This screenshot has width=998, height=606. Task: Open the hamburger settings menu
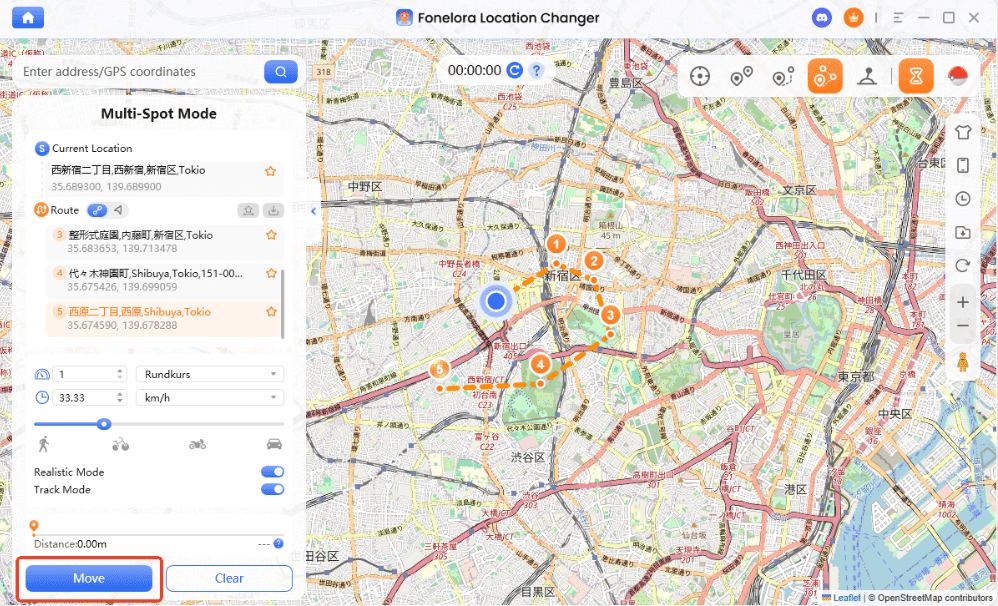(x=898, y=18)
